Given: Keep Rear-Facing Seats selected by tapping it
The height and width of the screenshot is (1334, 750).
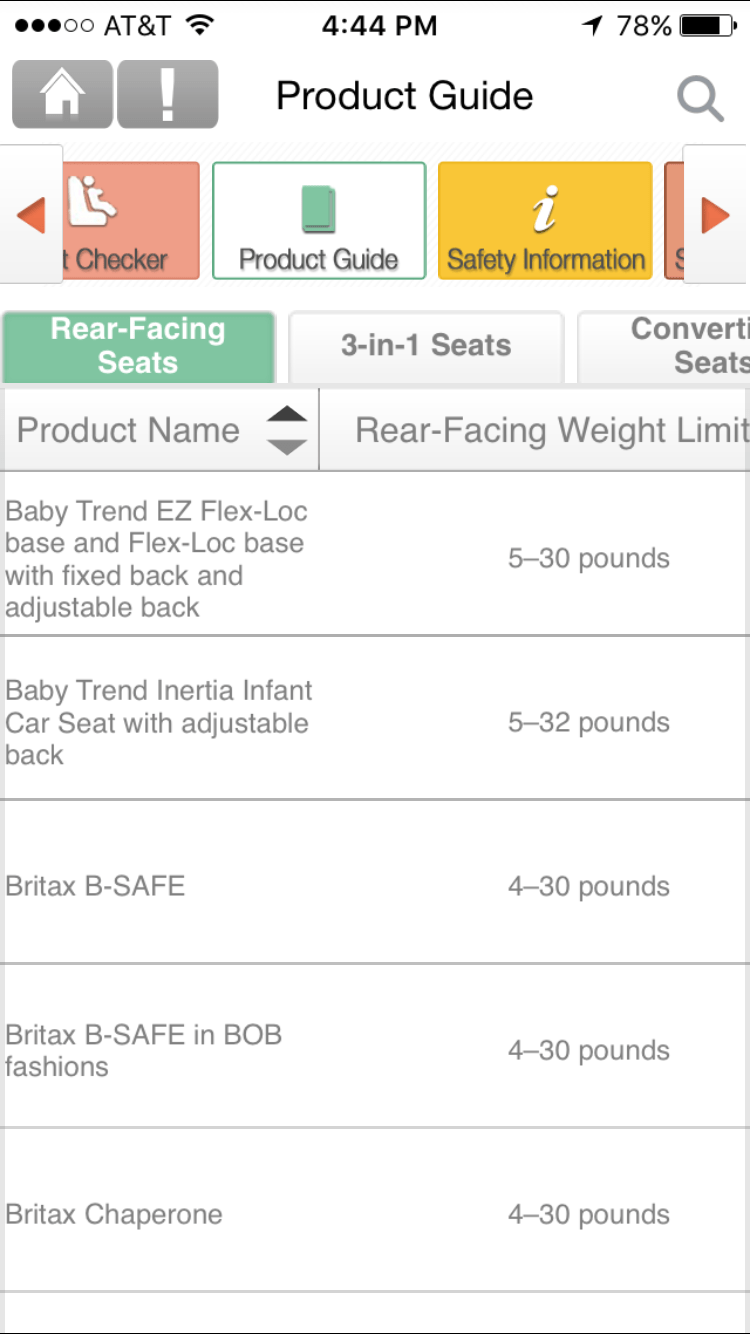Looking at the screenshot, I should [x=138, y=344].
